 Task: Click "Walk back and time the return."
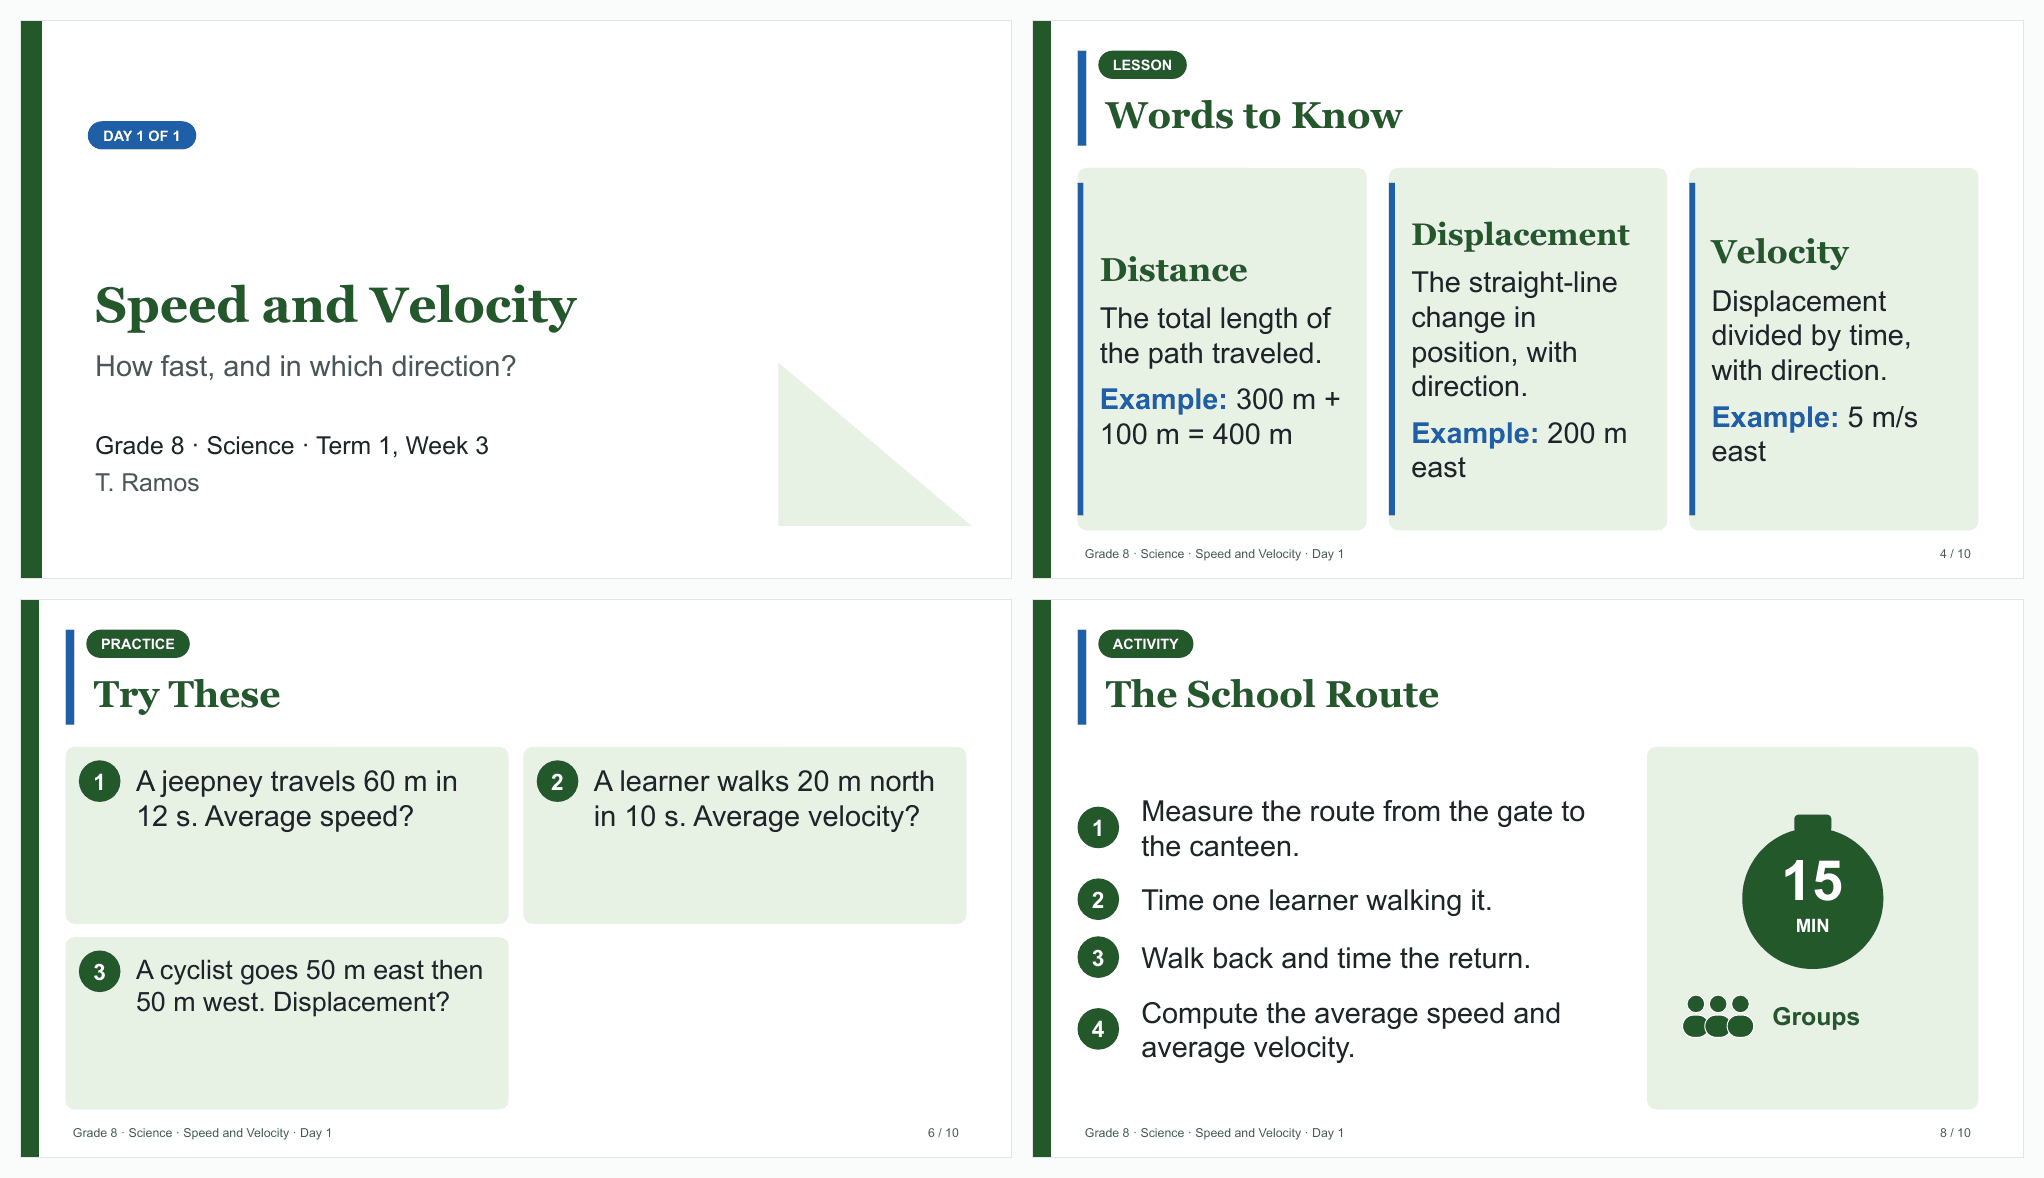click(1336, 959)
